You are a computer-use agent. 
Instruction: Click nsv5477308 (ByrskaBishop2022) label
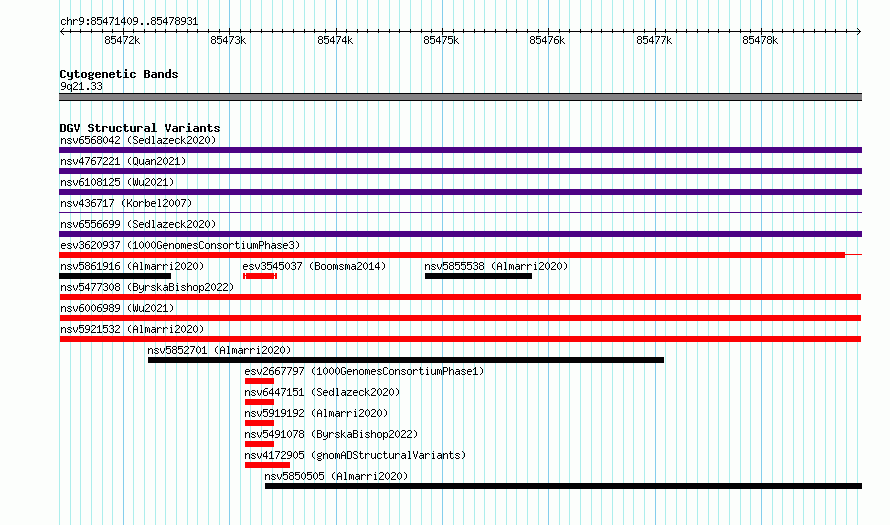point(147,287)
